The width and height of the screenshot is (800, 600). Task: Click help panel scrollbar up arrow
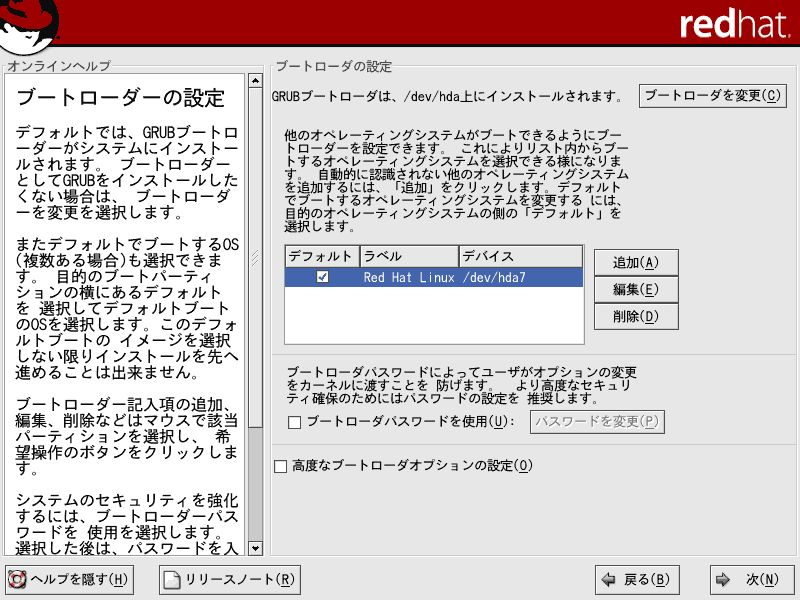(x=255, y=81)
